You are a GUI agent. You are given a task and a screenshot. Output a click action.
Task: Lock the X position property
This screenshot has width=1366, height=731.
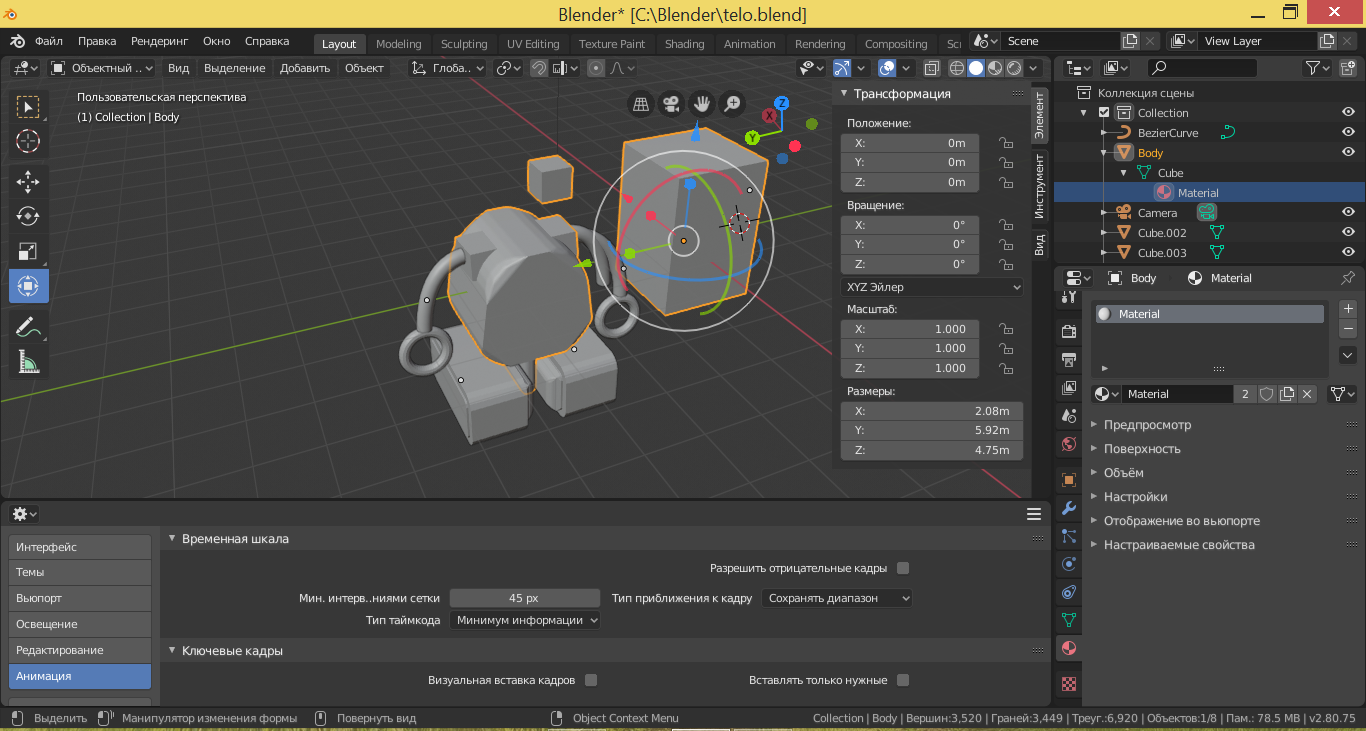pos(1006,143)
